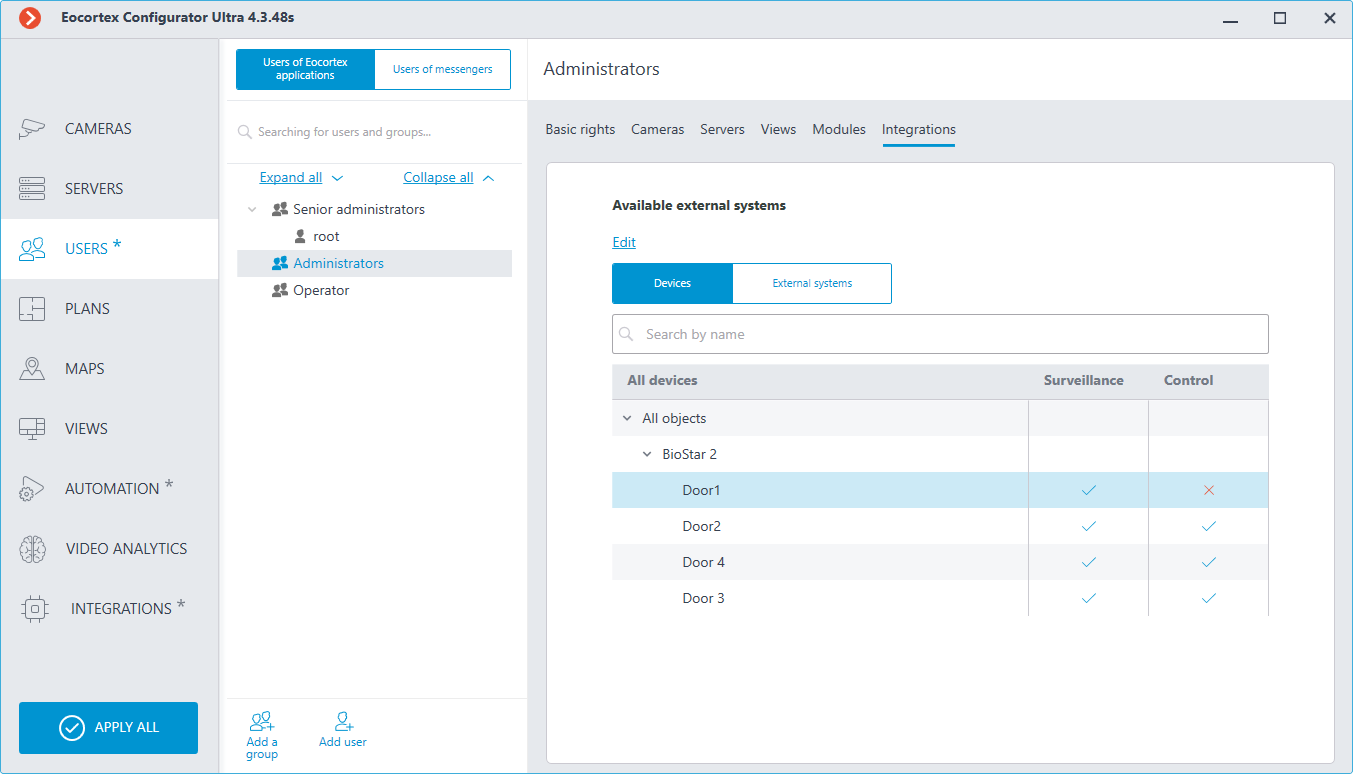1353x774 pixels.
Task: Open the Views monitor icon
Action: click(x=33, y=429)
